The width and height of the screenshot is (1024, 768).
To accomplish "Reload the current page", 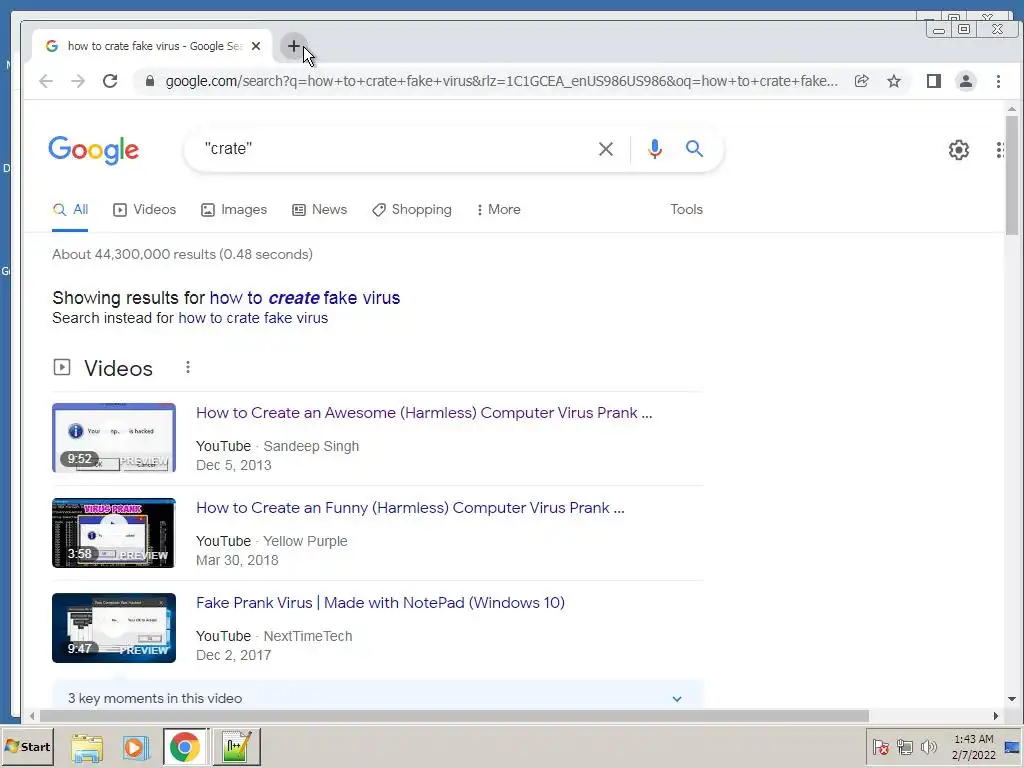I will (x=110, y=81).
